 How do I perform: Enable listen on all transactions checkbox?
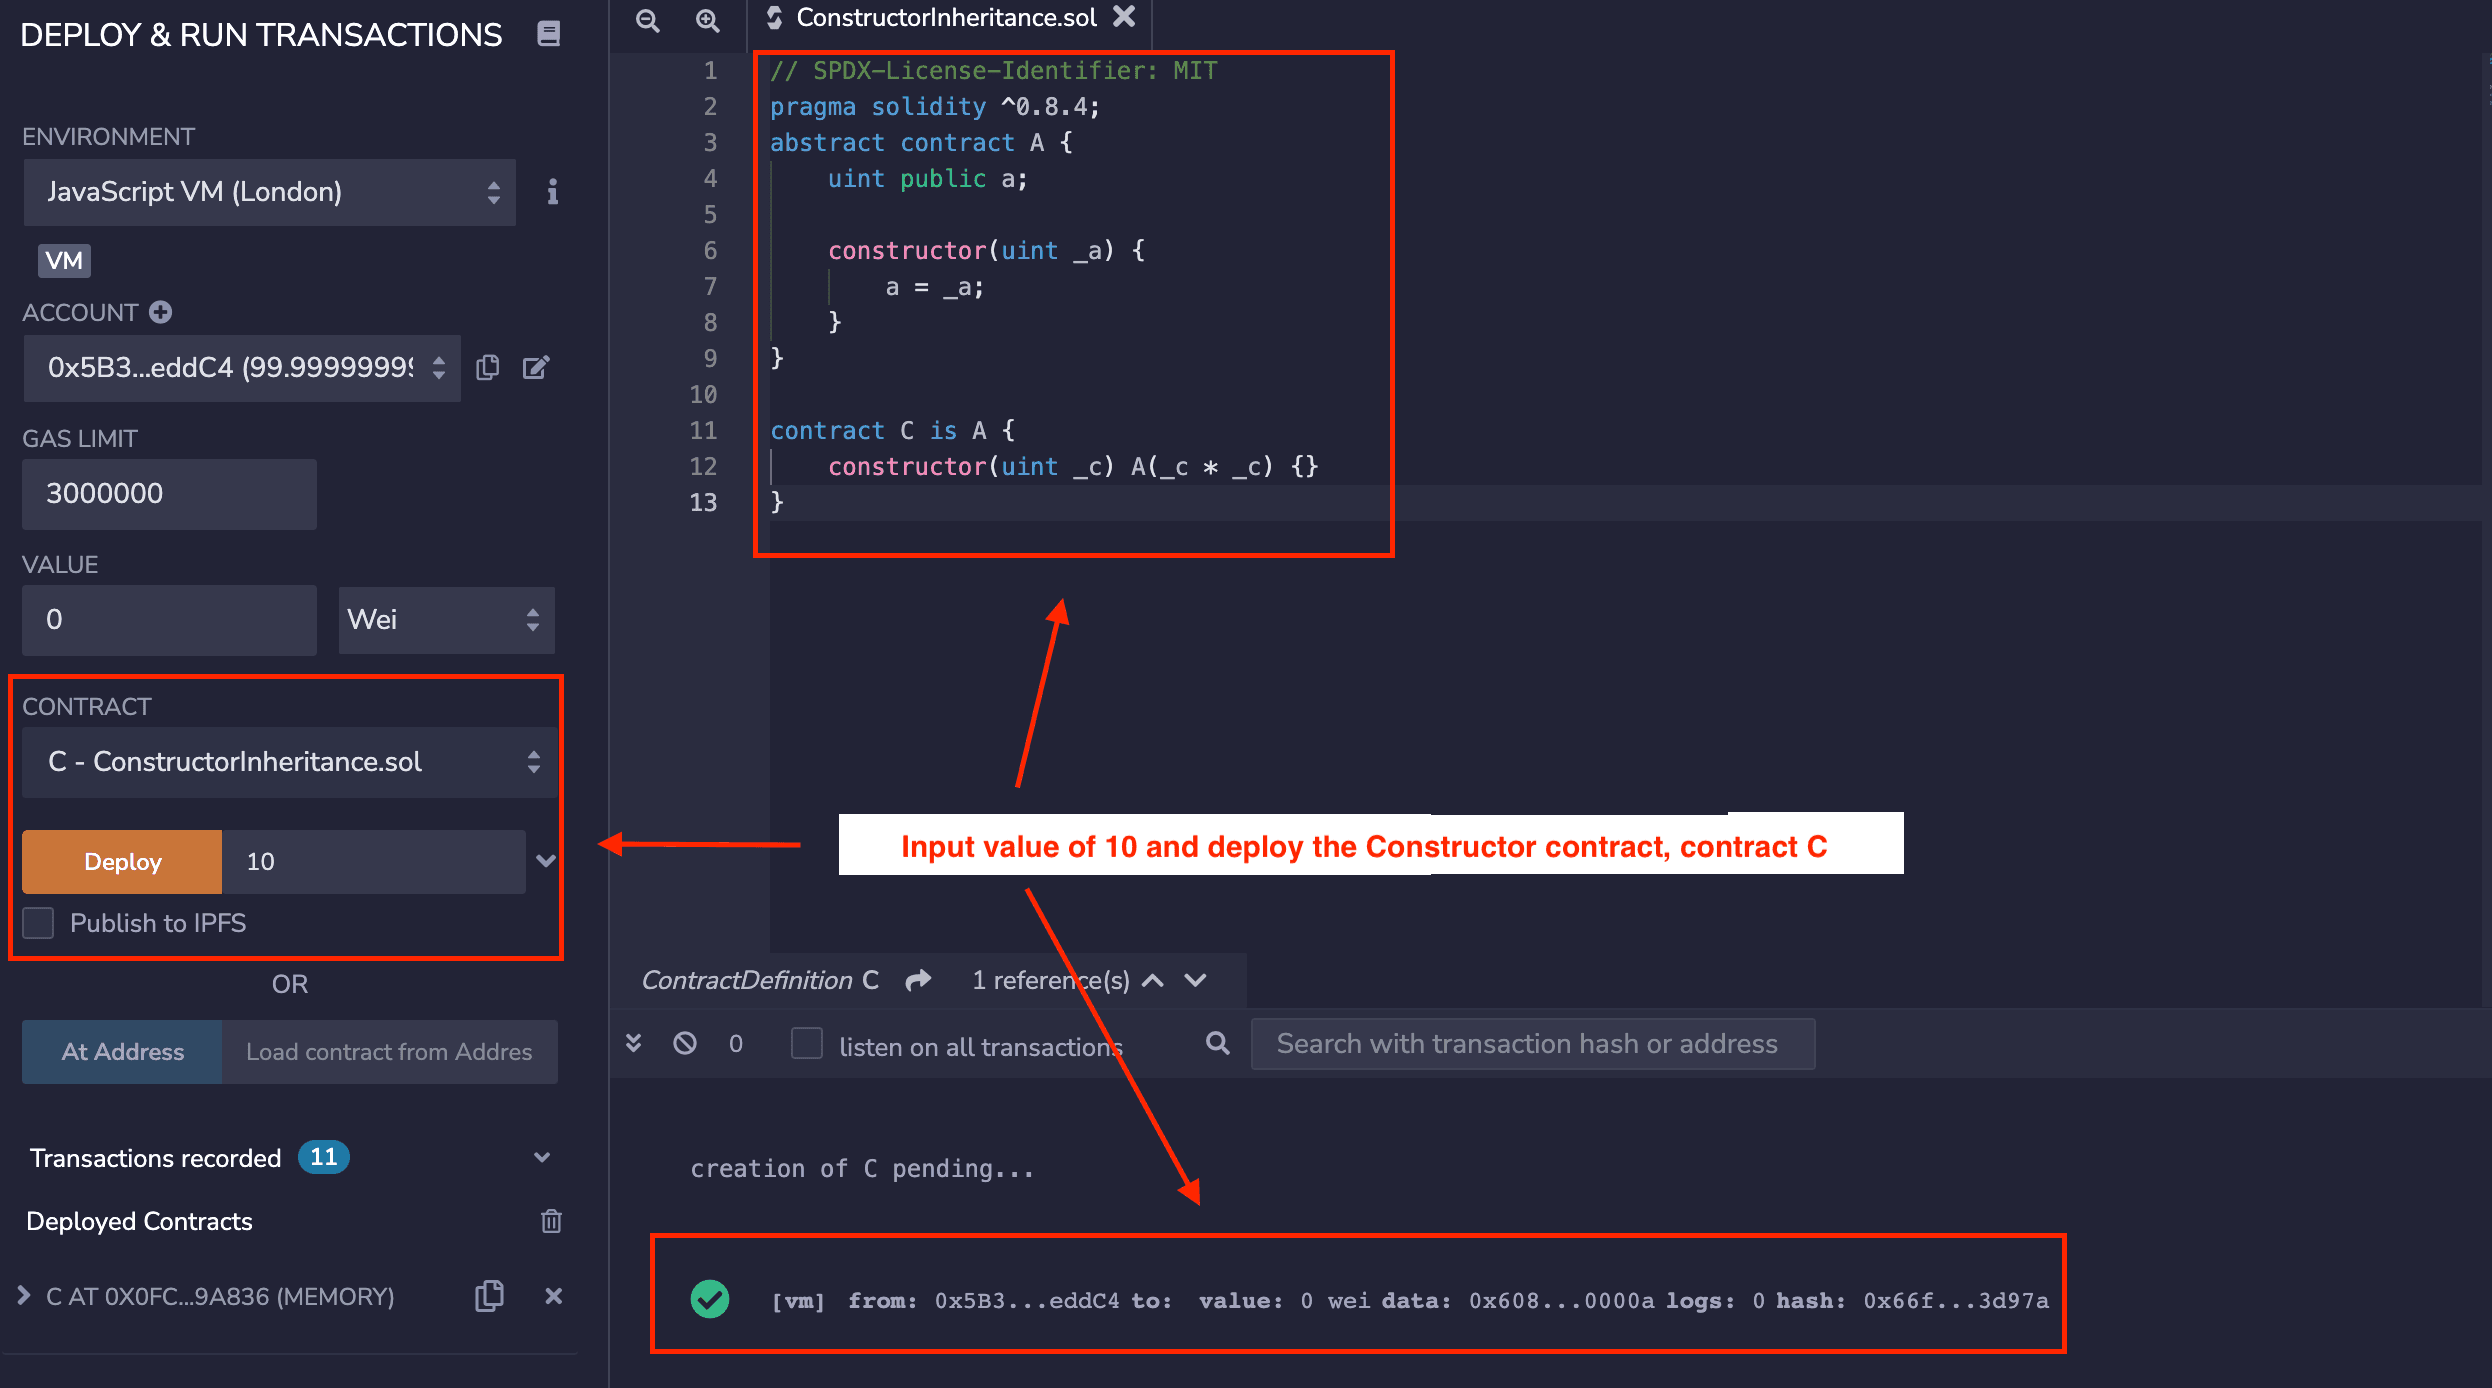click(806, 1044)
